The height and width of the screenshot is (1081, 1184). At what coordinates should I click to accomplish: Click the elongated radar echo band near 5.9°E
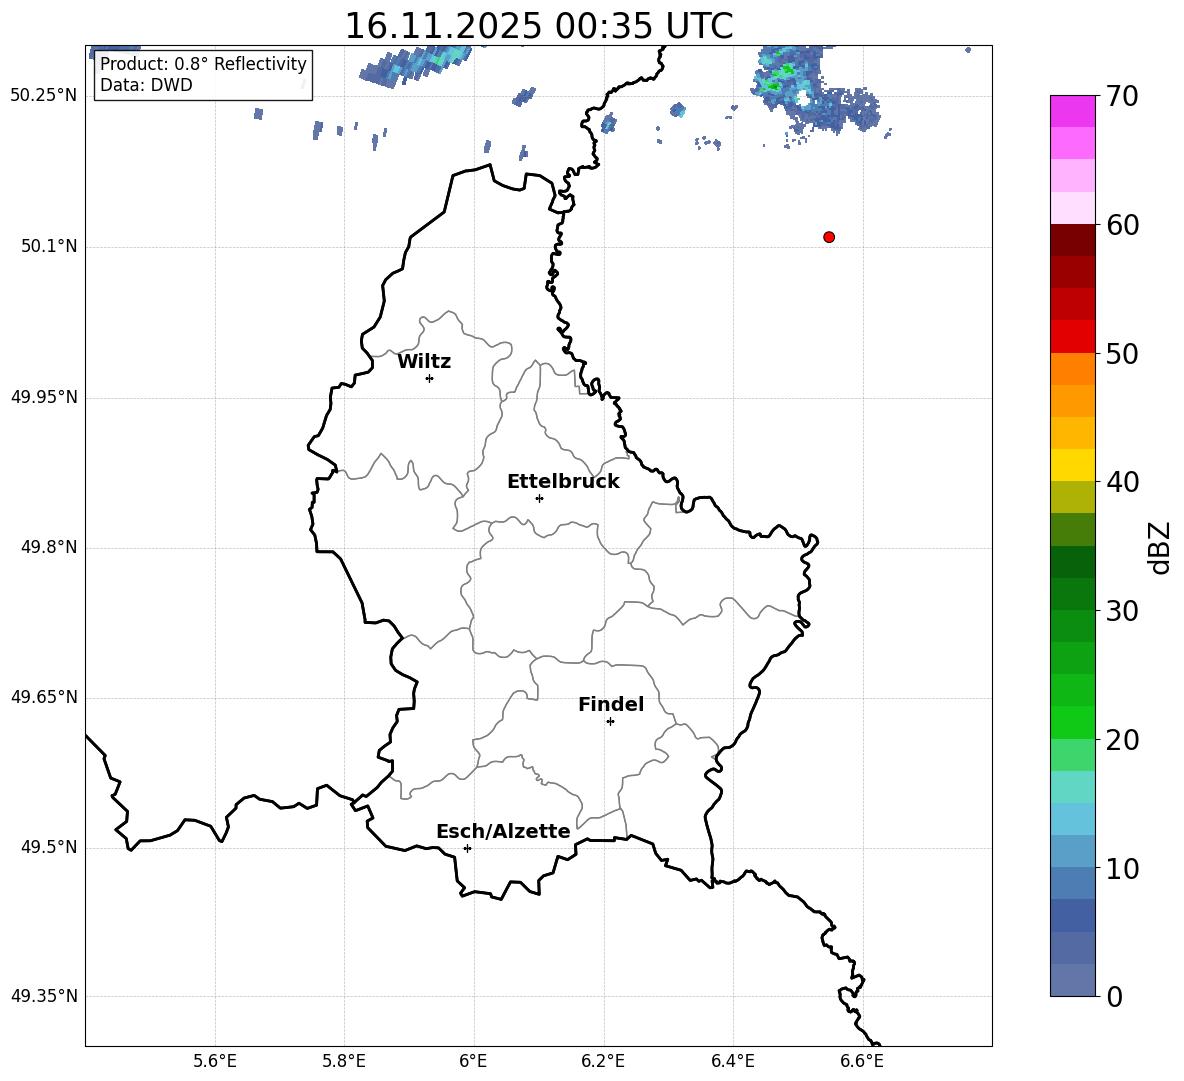coord(414,66)
